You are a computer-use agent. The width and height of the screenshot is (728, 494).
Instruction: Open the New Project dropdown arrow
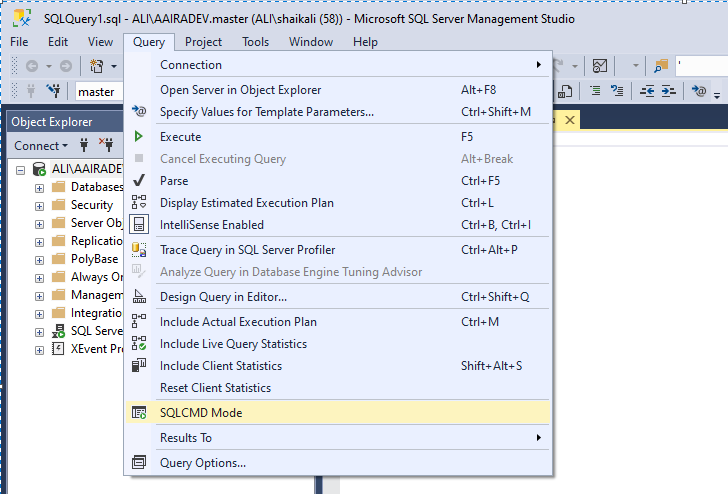pos(114,66)
